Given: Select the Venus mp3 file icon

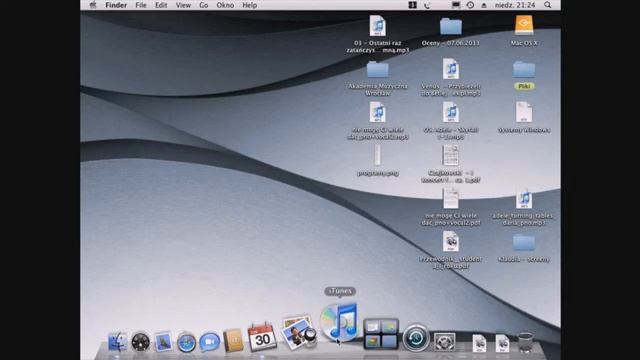Looking at the screenshot, I should (451, 69).
